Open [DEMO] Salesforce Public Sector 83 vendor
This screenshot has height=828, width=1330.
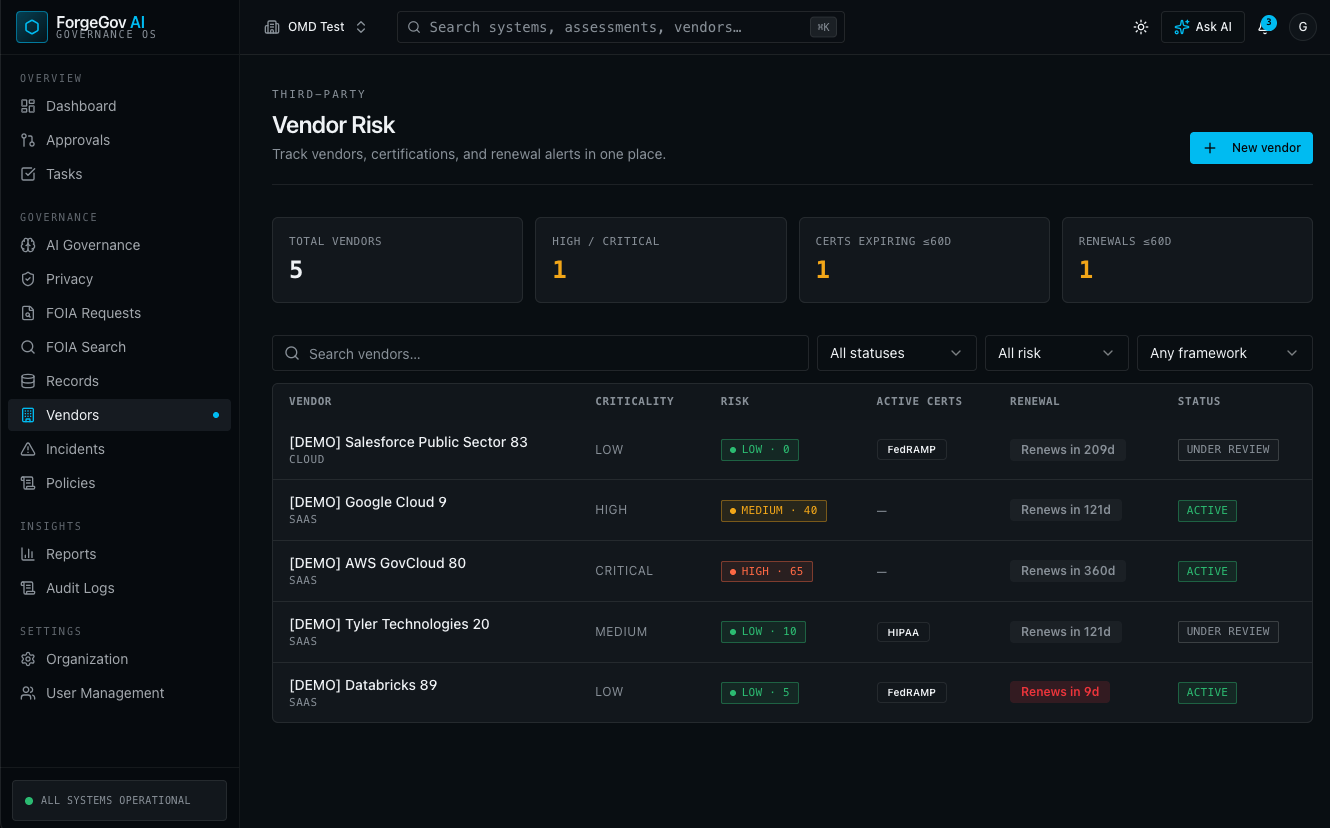click(x=408, y=442)
